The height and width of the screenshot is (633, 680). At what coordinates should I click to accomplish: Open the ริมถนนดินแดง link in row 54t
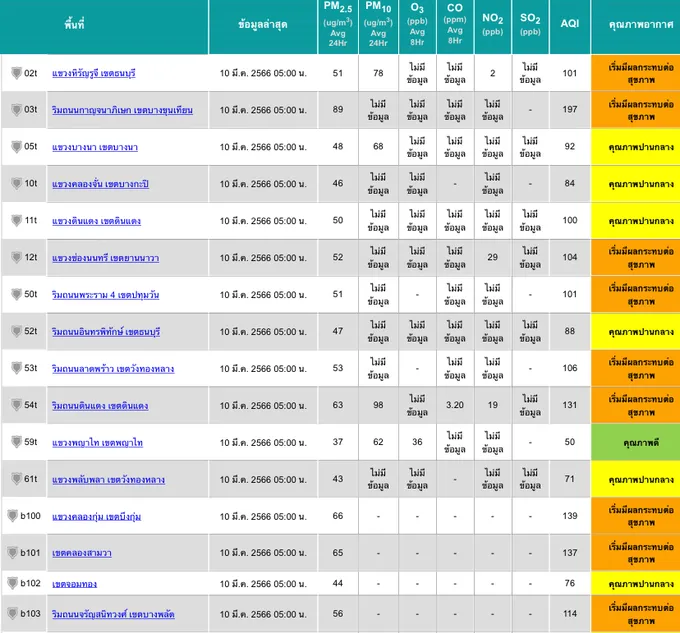(x=100, y=405)
